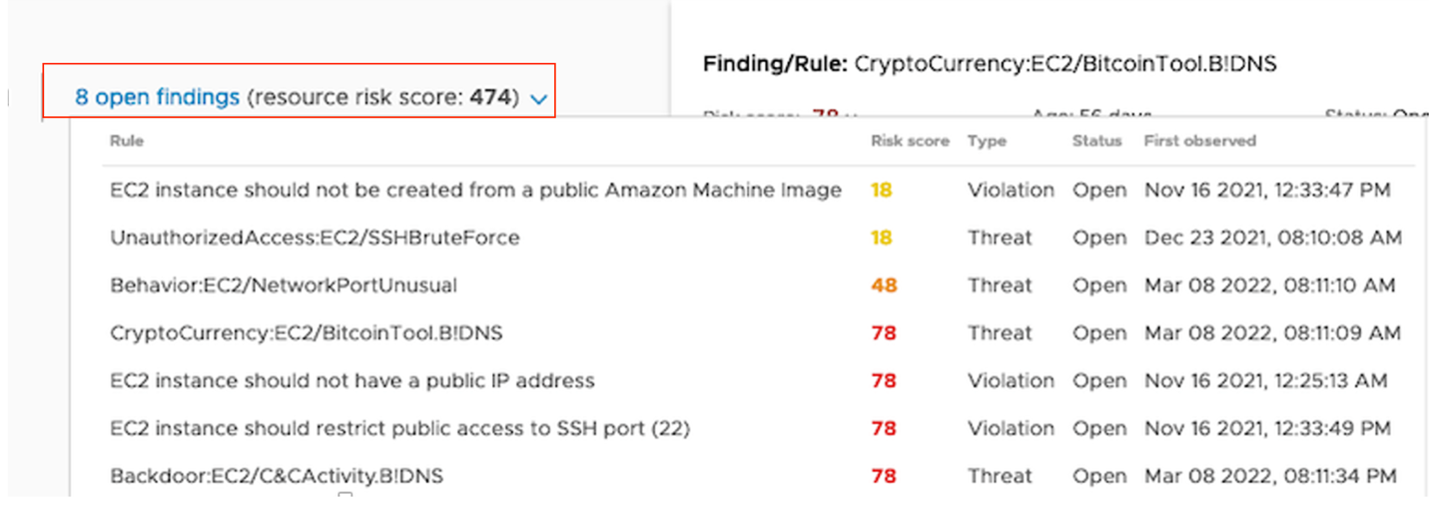
Task: Sort by the First observed column header
Action: click(x=1199, y=141)
